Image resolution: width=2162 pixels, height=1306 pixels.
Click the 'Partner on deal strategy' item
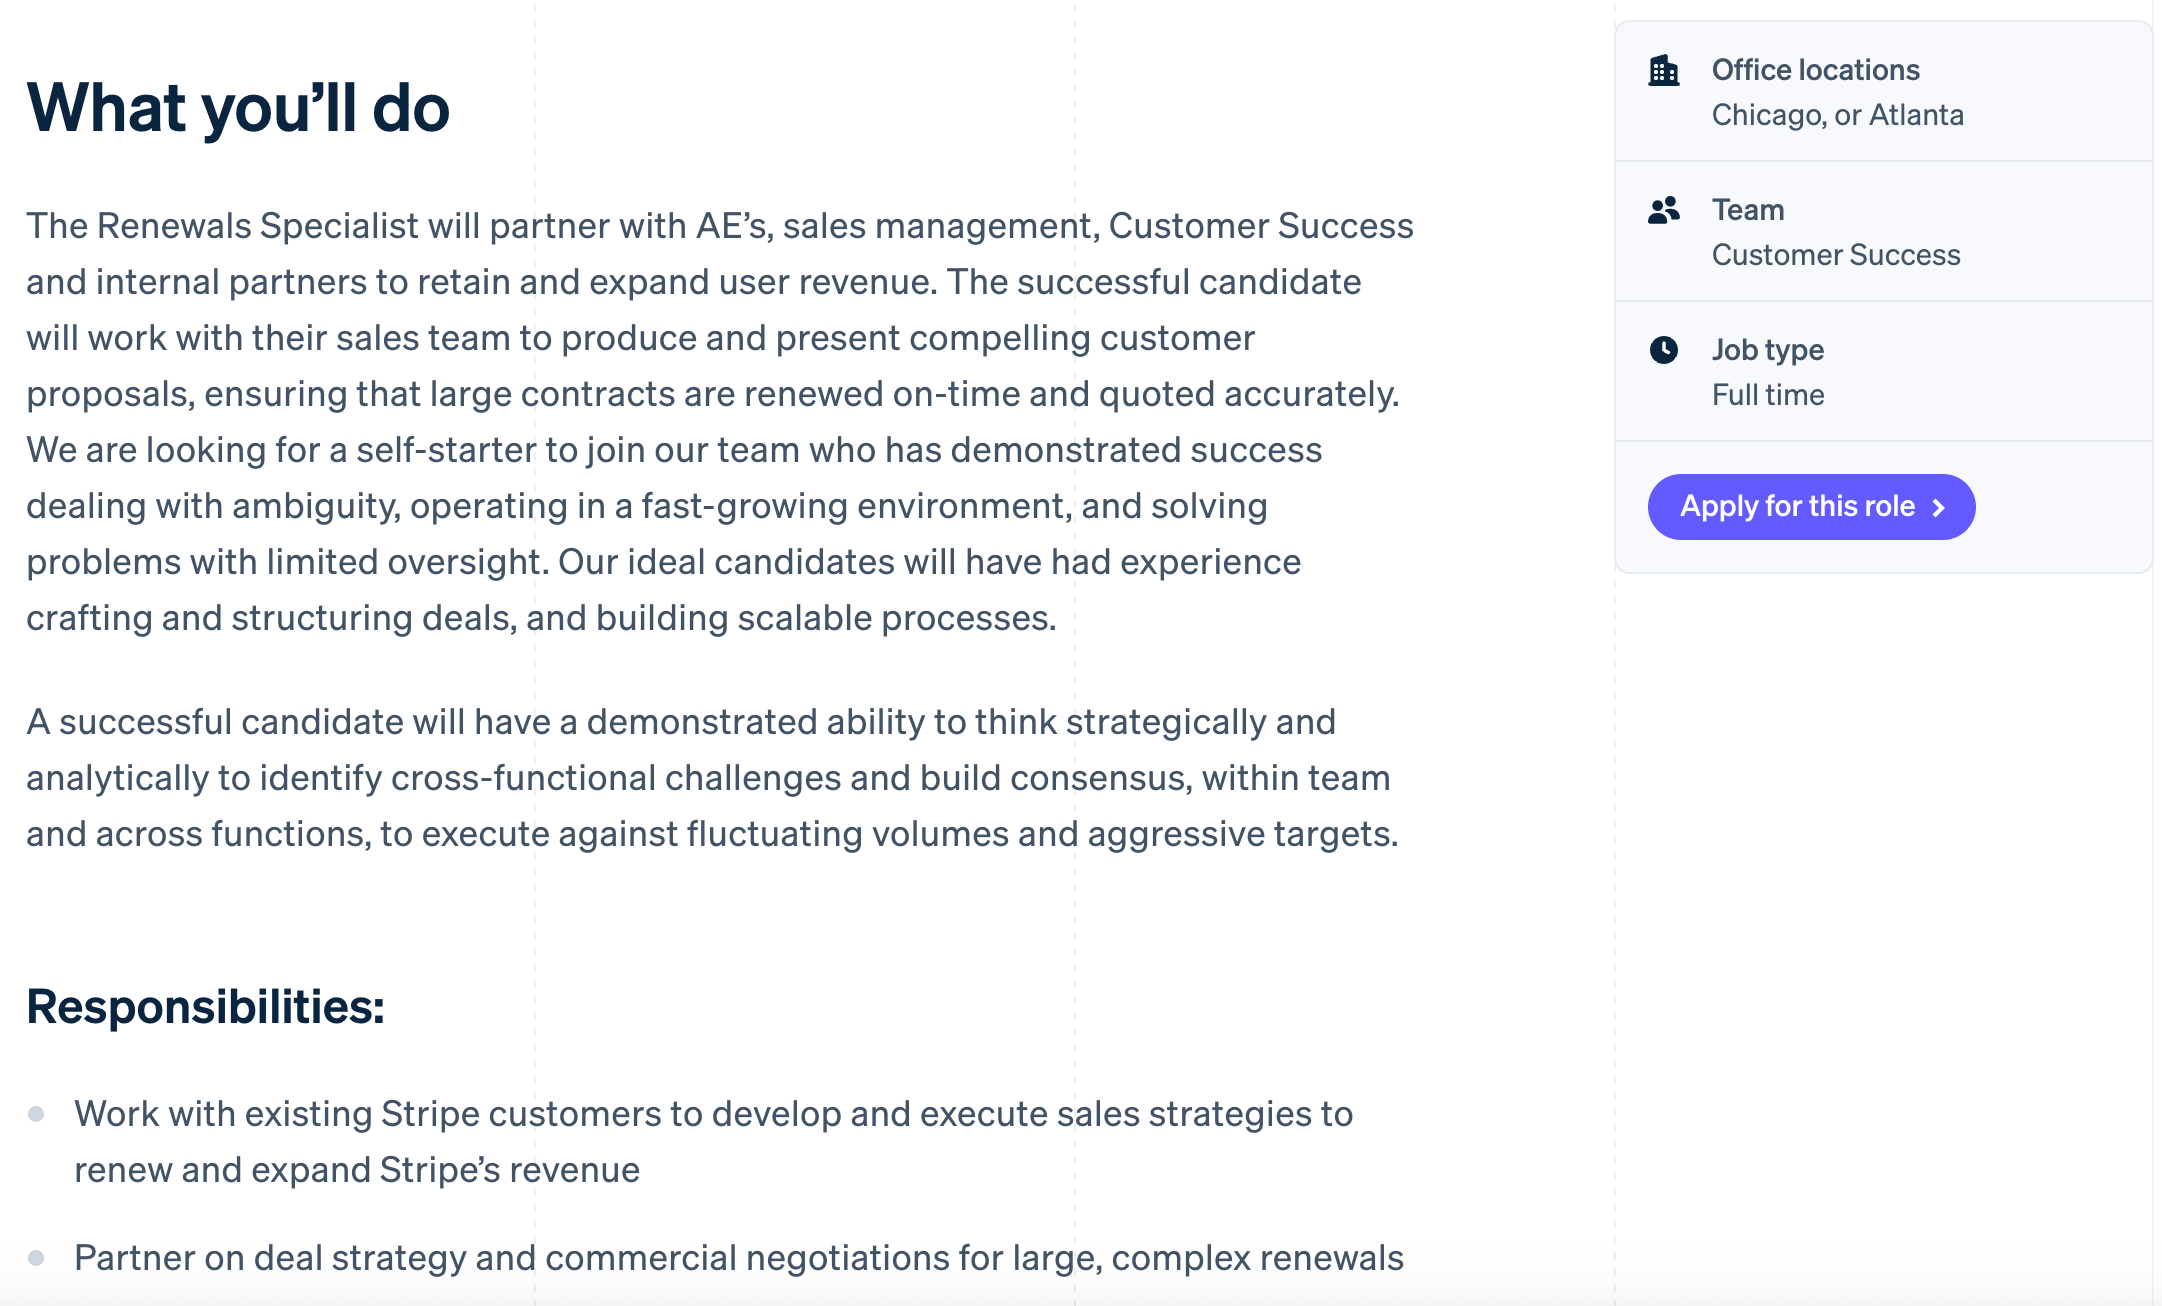[739, 1258]
